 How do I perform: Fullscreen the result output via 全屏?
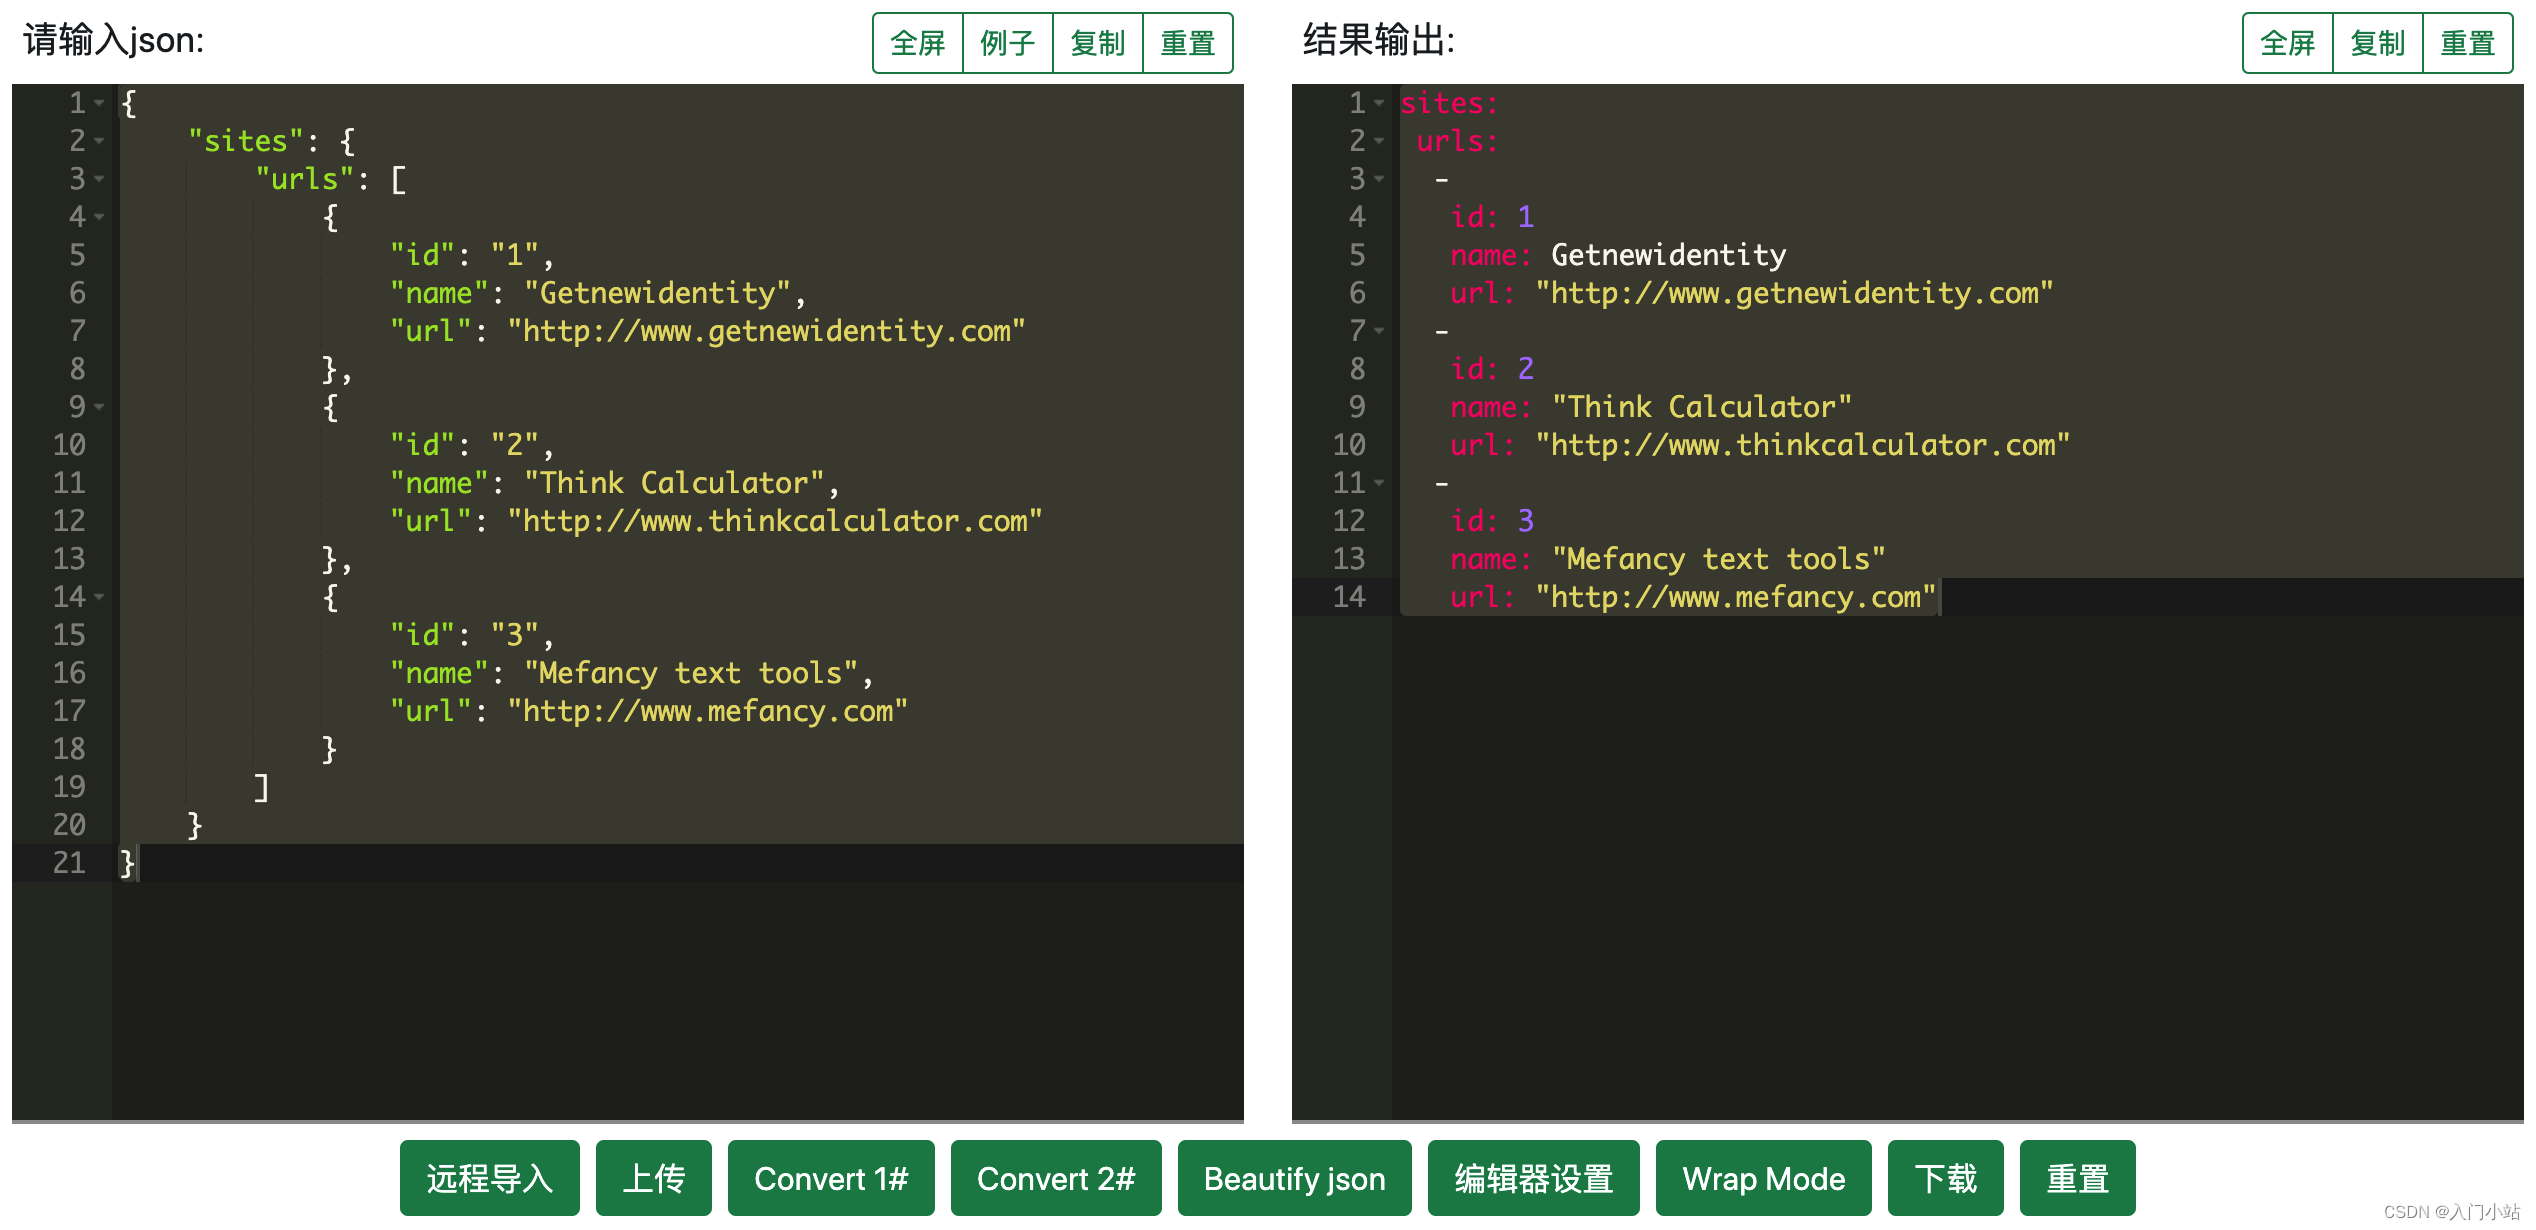(2286, 43)
